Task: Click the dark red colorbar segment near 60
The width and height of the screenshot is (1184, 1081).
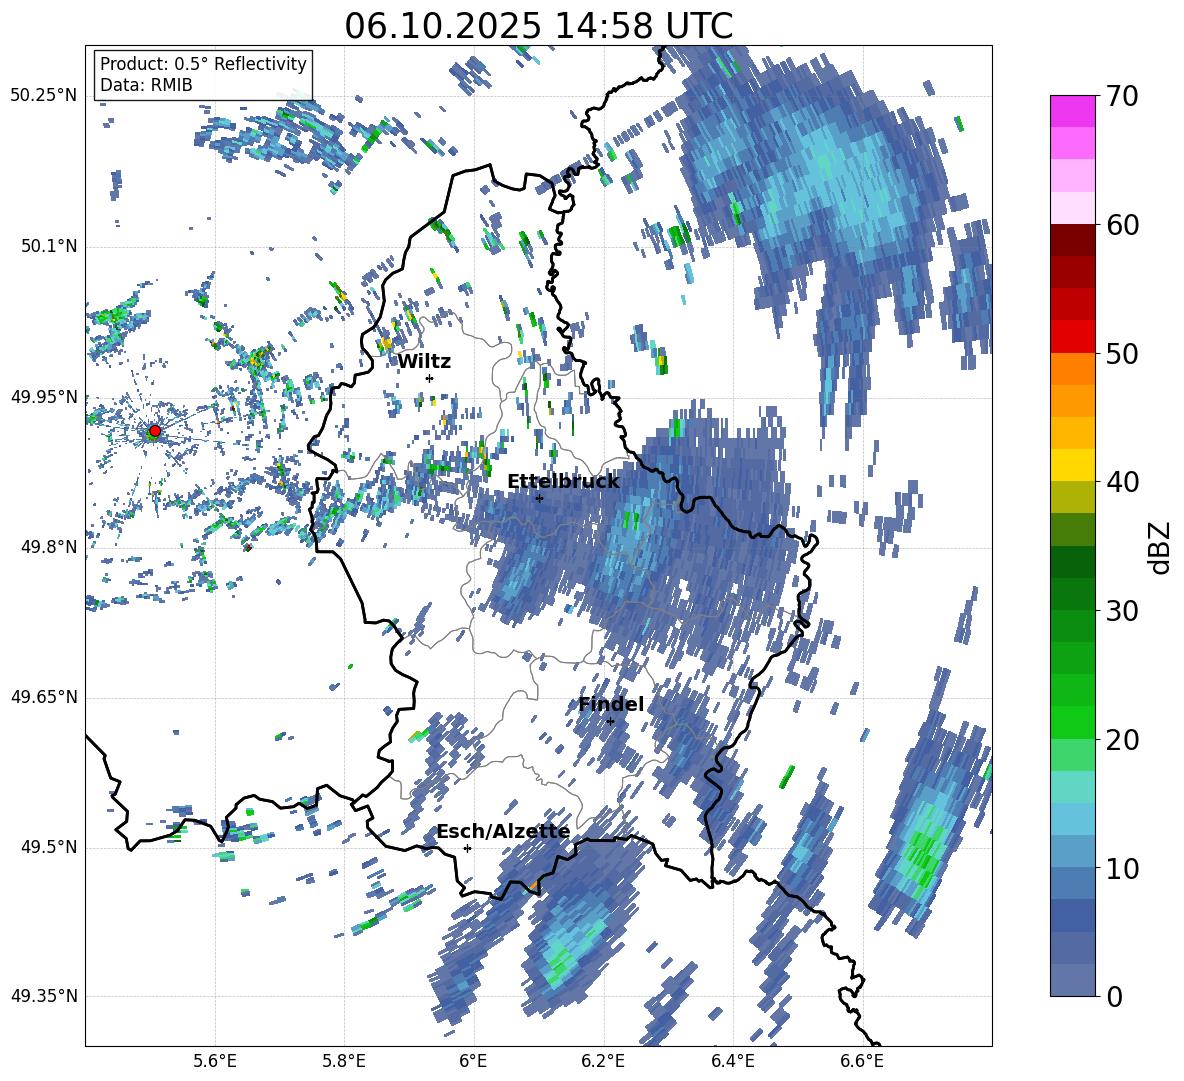Action: [1072, 240]
